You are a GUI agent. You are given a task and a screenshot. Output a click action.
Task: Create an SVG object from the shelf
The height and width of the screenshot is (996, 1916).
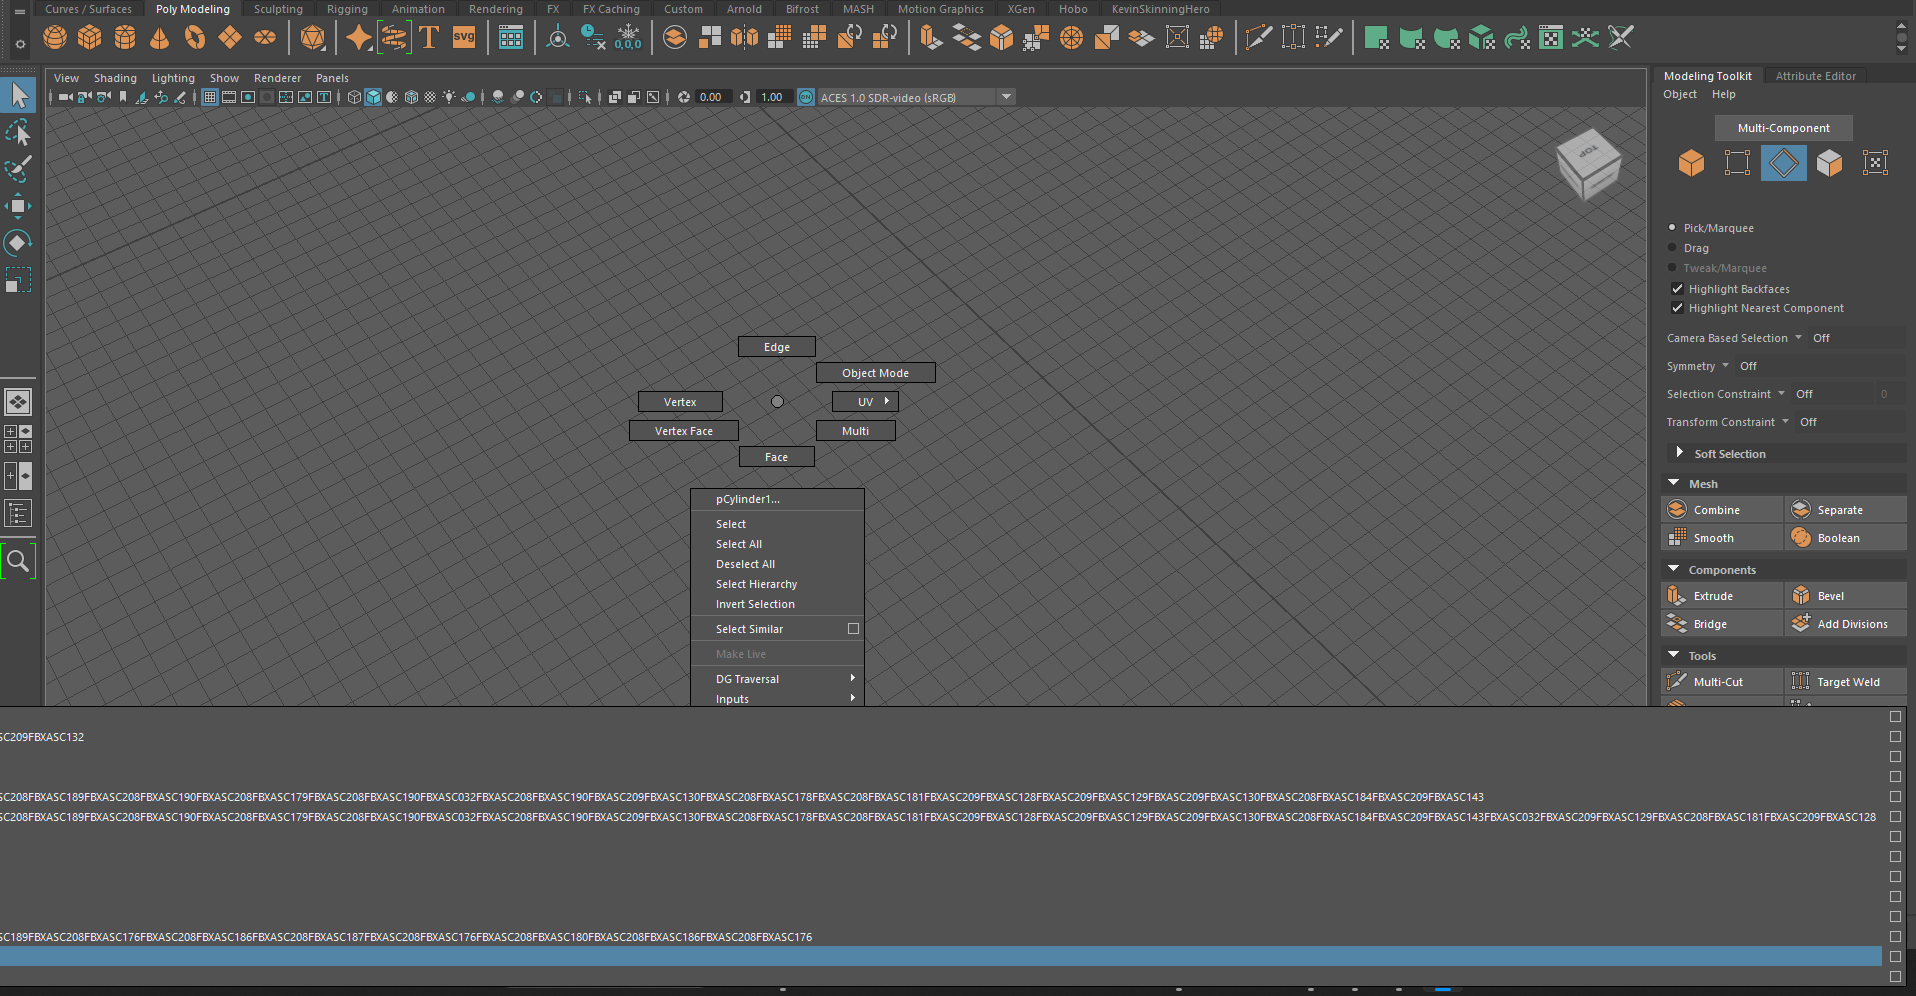pos(463,37)
